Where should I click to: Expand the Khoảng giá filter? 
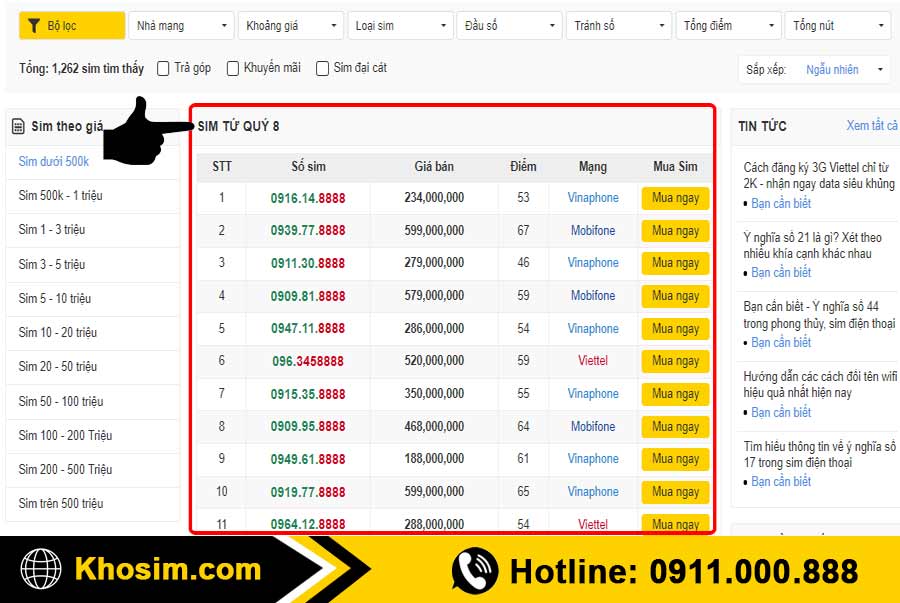point(290,25)
